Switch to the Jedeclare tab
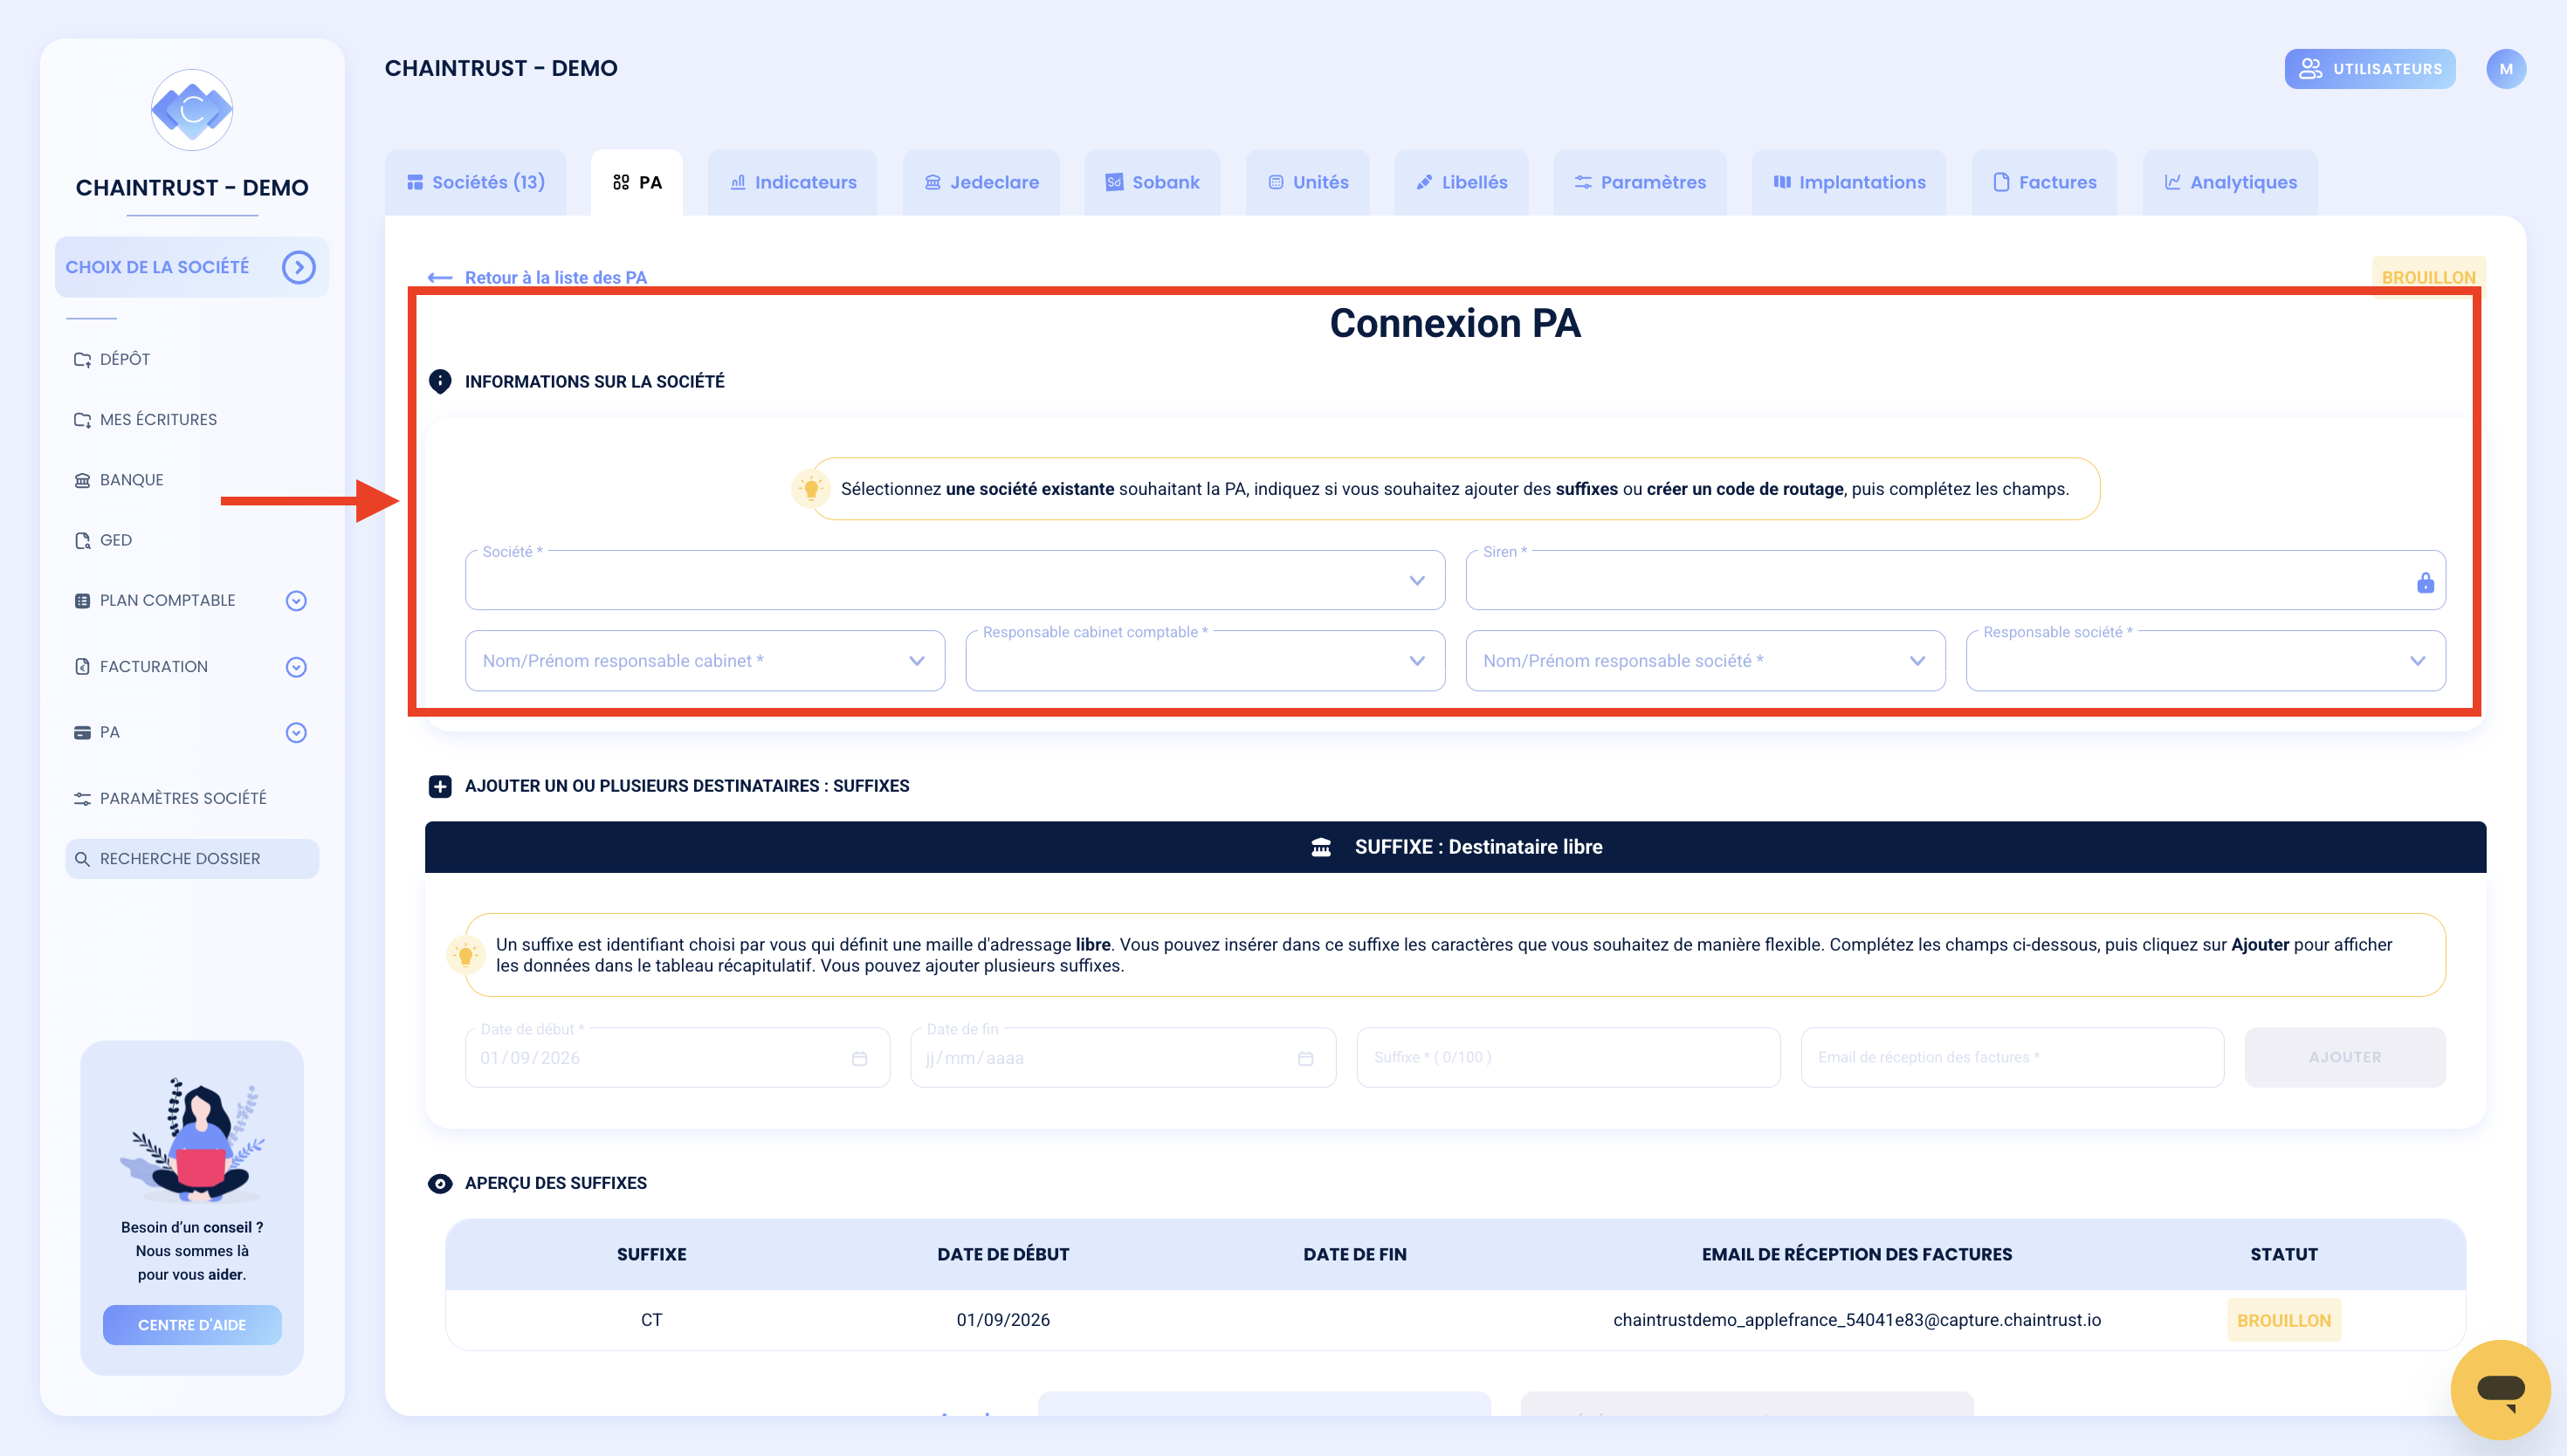 click(x=981, y=182)
